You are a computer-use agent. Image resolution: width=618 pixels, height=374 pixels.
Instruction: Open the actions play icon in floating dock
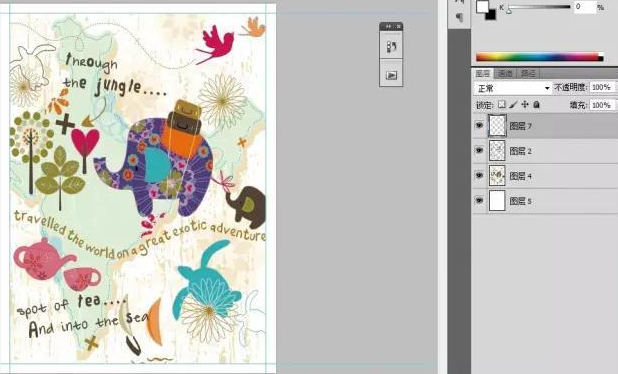click(x=391, y=75)
